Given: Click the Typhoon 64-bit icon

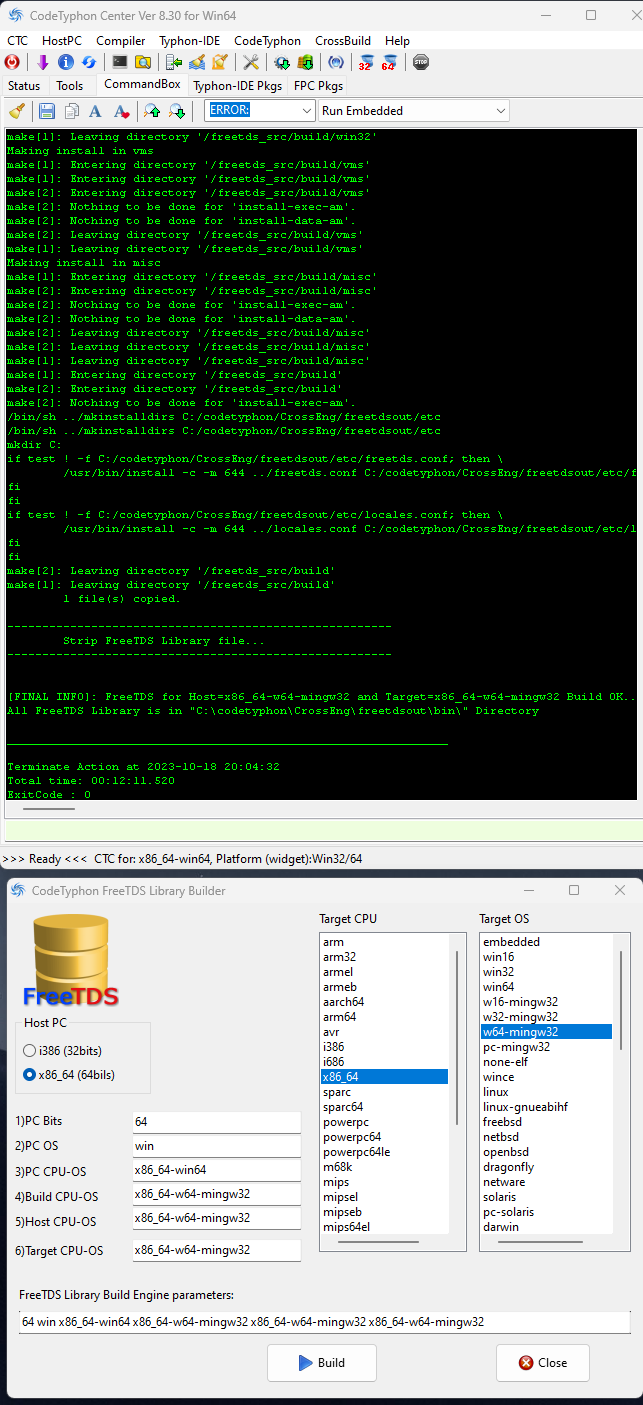Looking at the screenshot, I should (x=389, y=62).
